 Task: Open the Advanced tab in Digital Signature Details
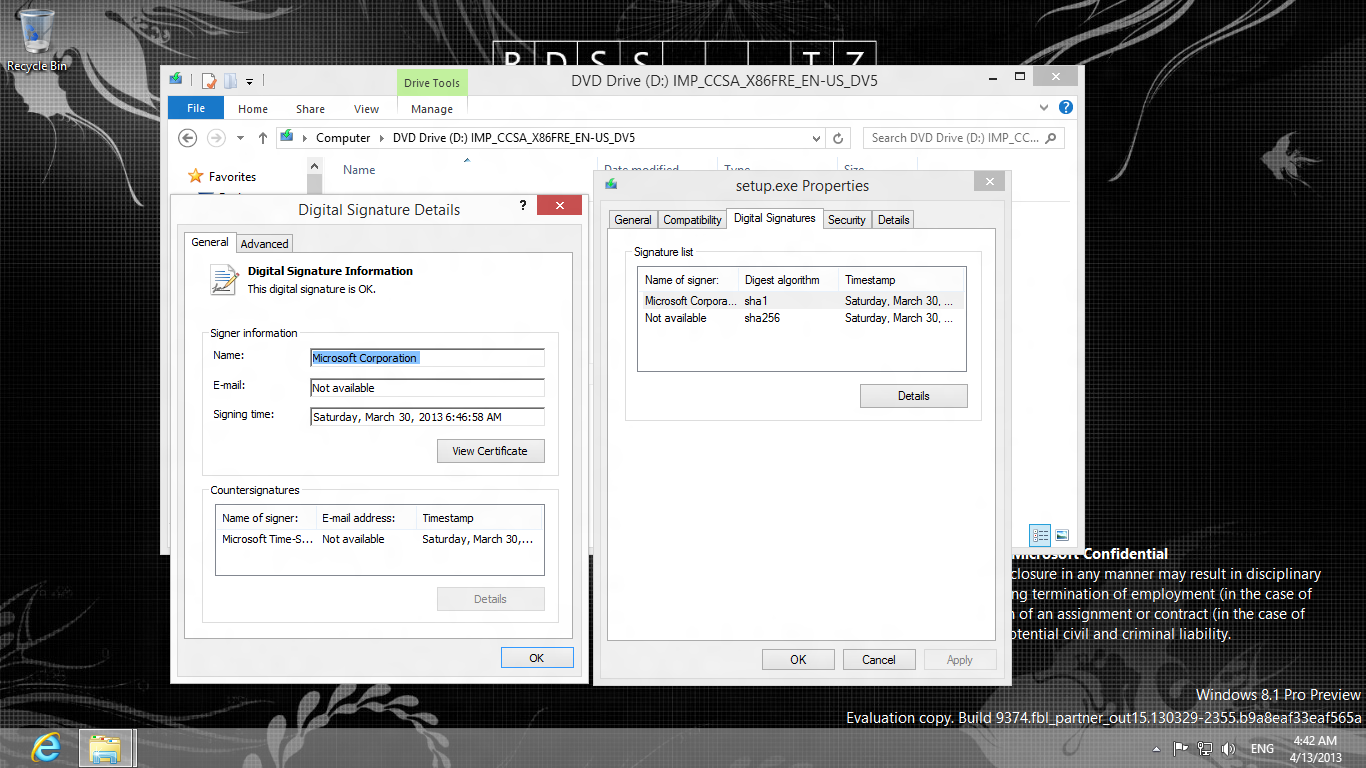click(264, 243)
